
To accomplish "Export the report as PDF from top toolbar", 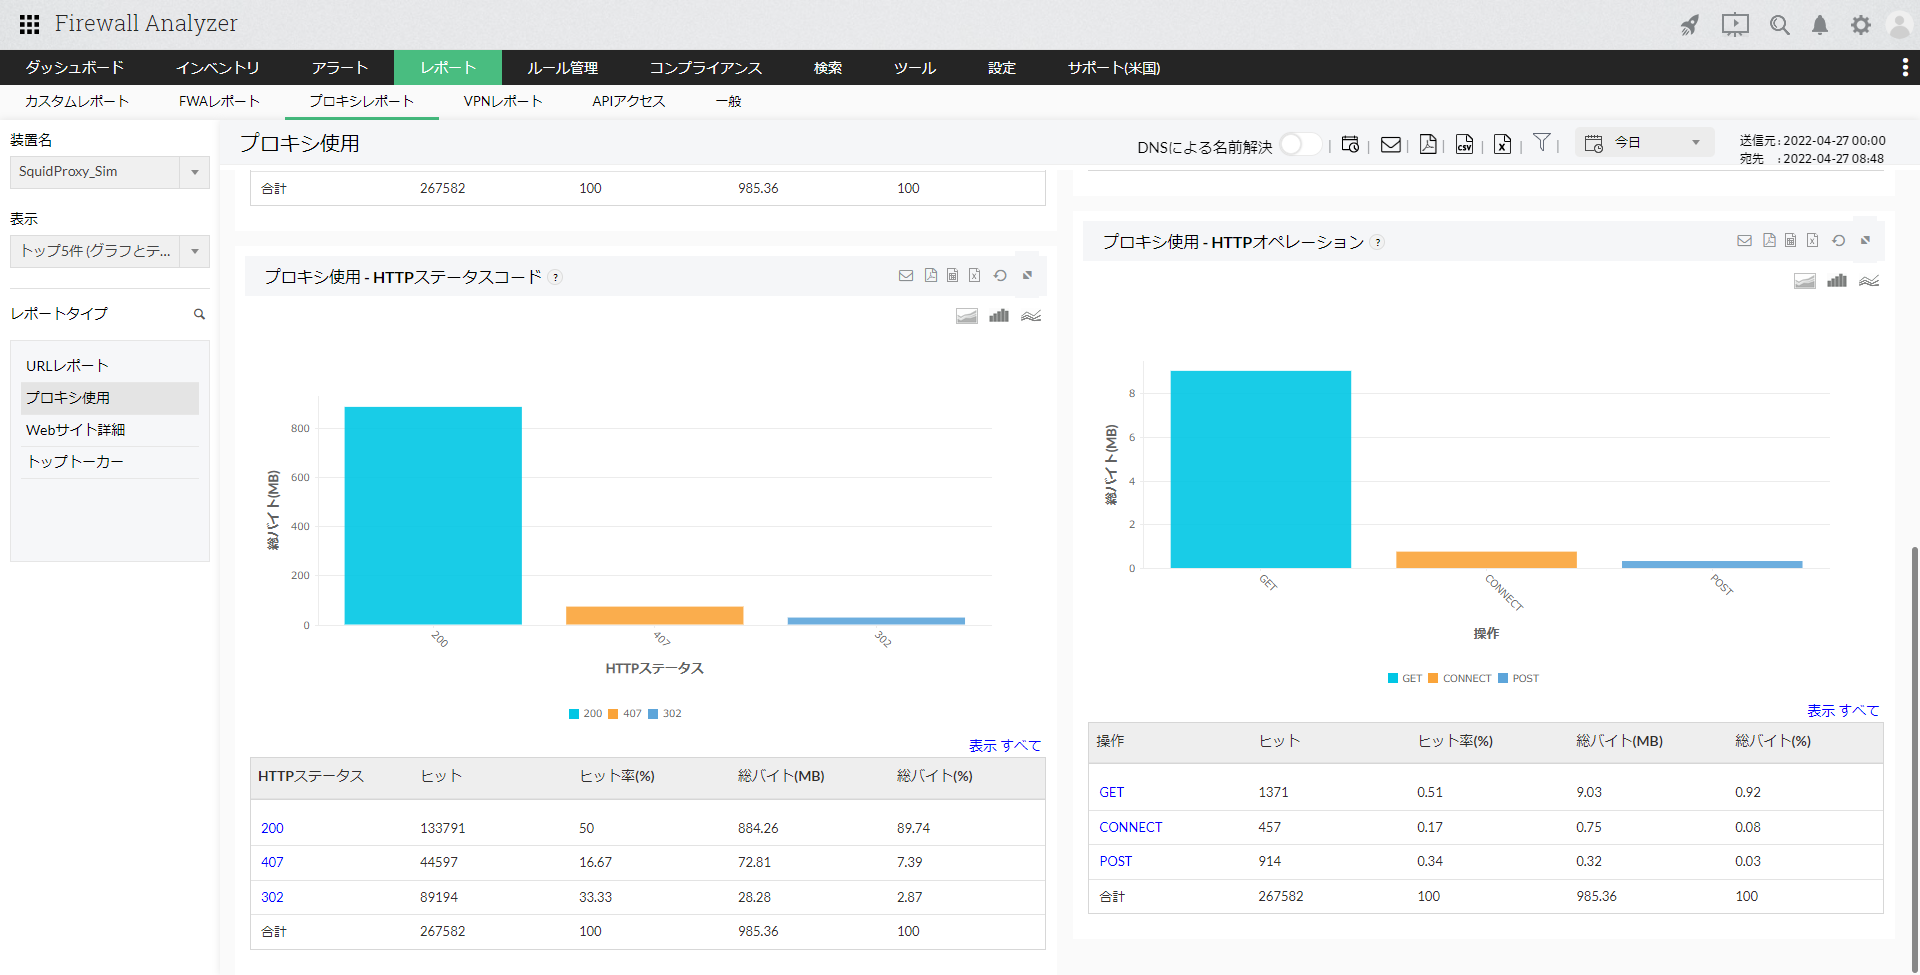I will (1428, 145).
